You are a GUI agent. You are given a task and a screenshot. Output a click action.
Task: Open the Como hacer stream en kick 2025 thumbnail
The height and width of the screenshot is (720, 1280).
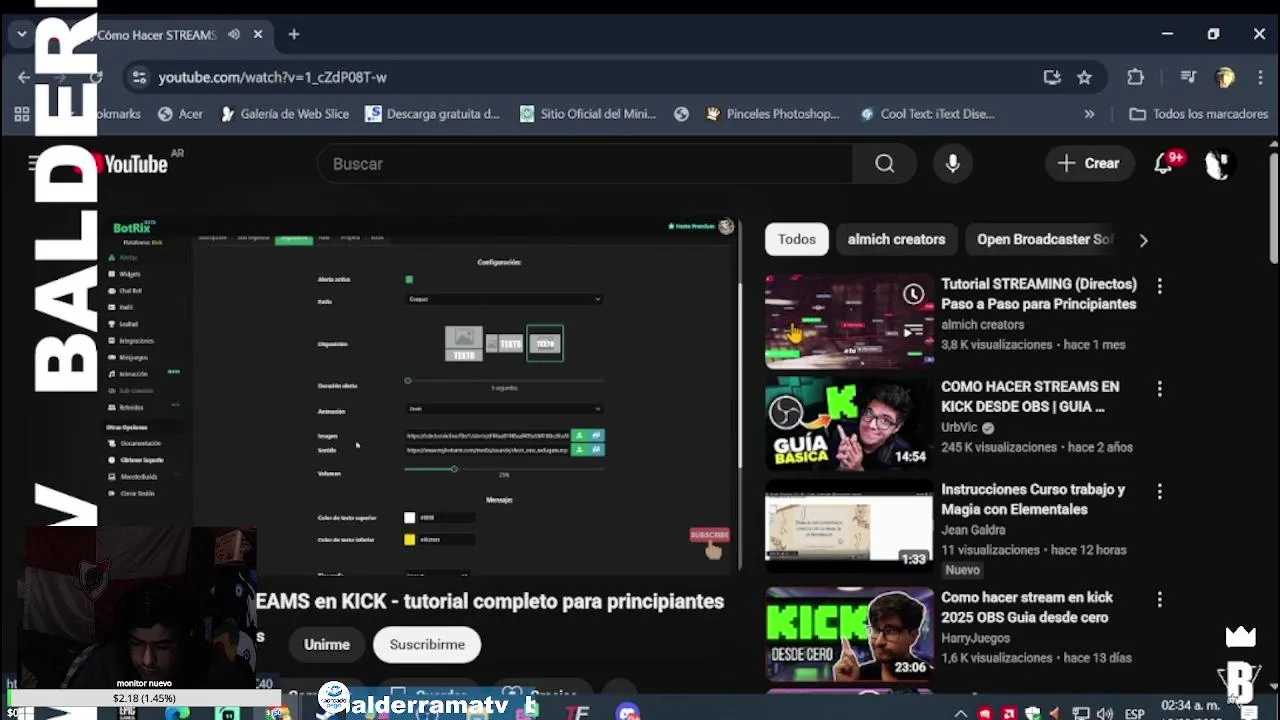849,635
